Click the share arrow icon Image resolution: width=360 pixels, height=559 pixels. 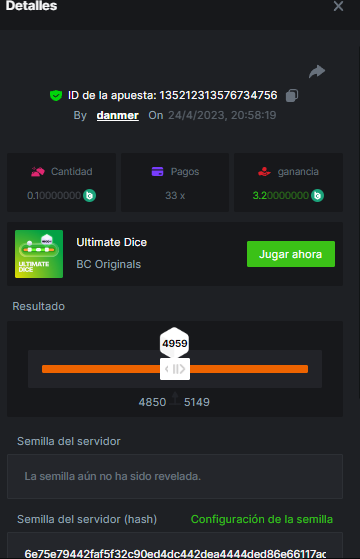[317, 71]
